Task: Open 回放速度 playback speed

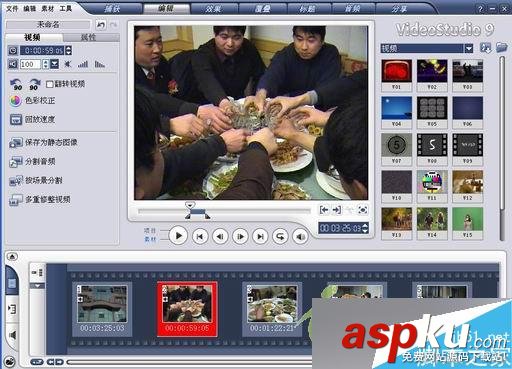Action: click(x=32, y=119)
